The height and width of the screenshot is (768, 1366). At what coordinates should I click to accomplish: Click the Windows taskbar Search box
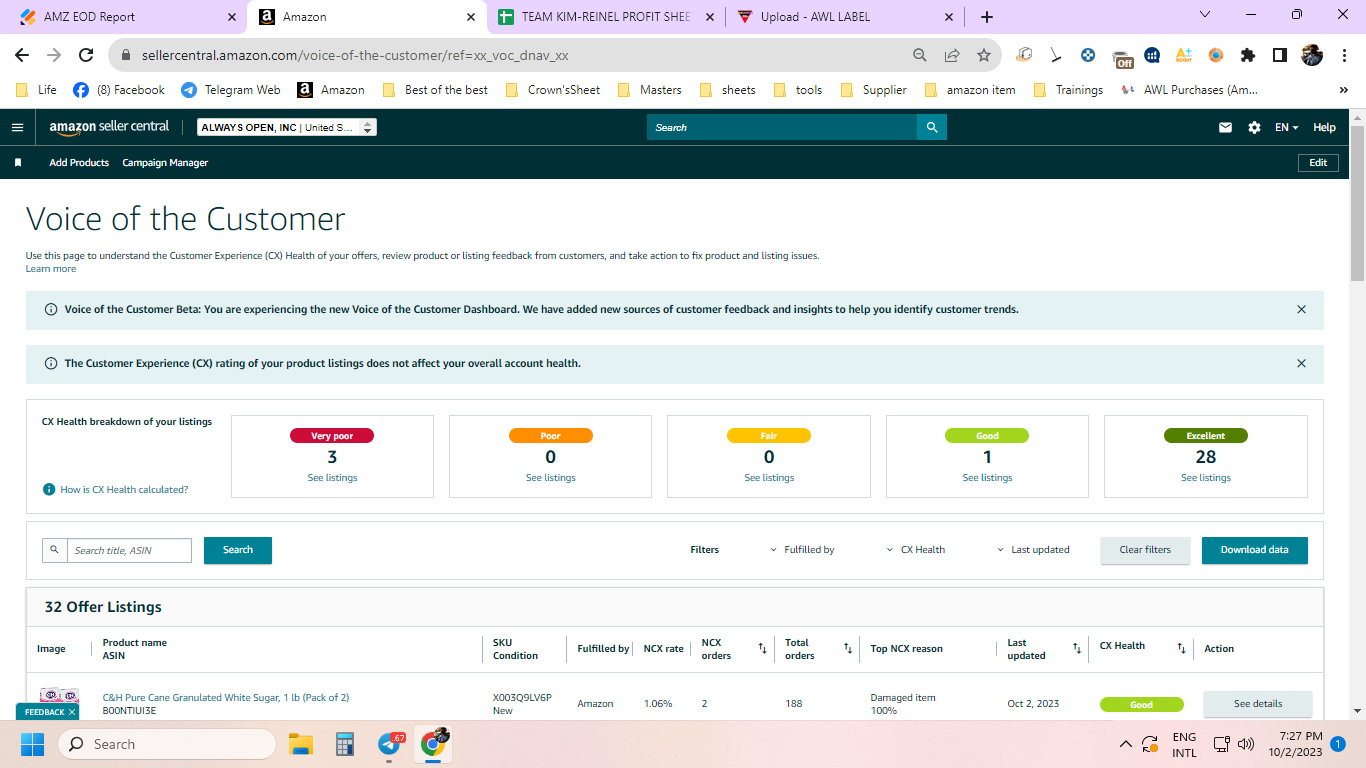pos(166,744)
